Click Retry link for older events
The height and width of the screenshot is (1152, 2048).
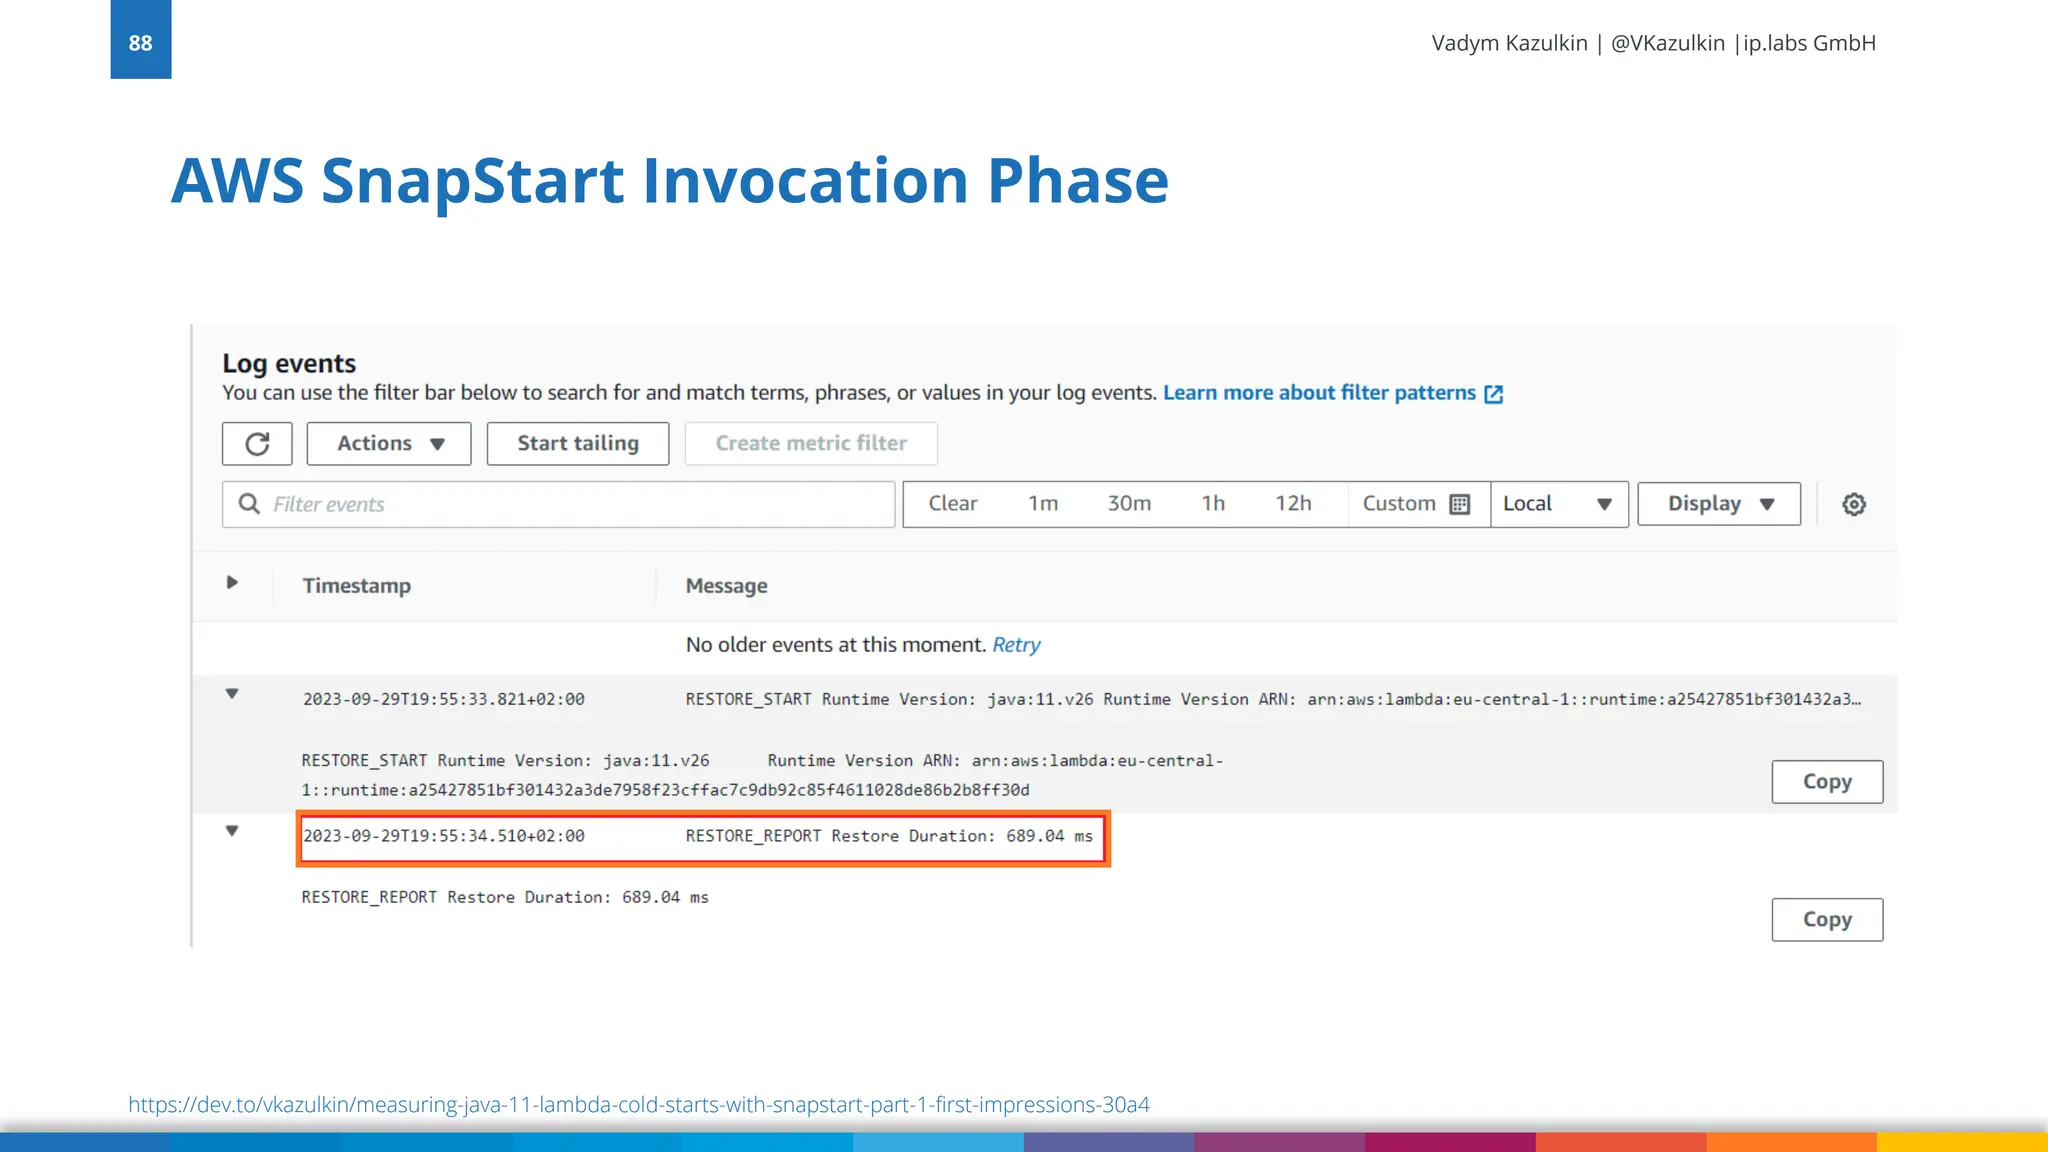pyautogui.click(x=1016, y=645)
